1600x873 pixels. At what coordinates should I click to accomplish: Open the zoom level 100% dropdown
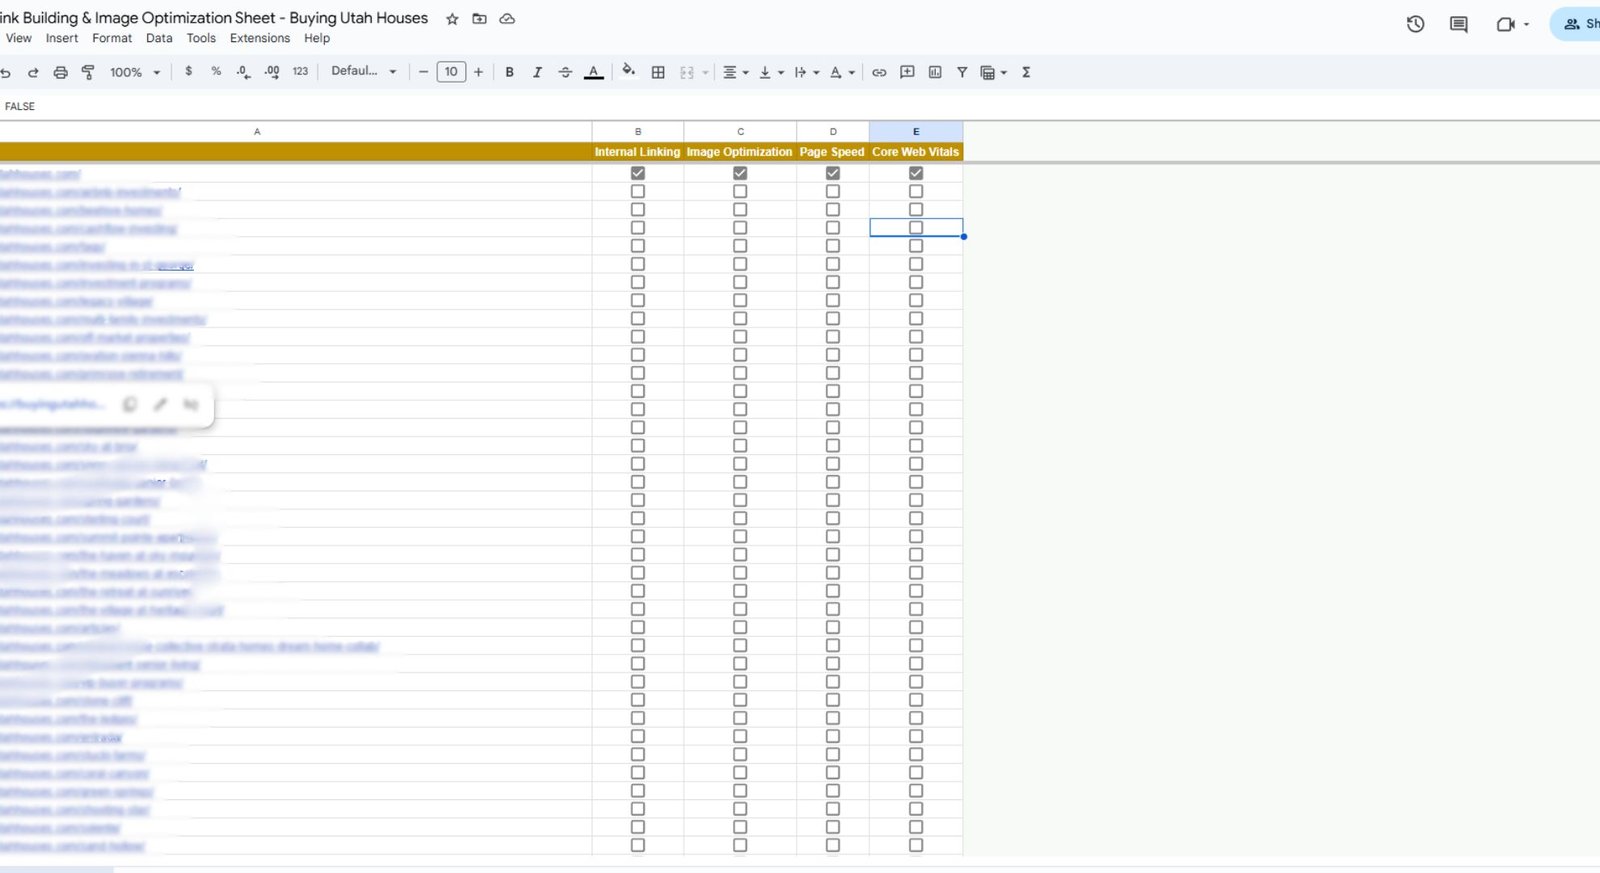[x=134, y=72]
